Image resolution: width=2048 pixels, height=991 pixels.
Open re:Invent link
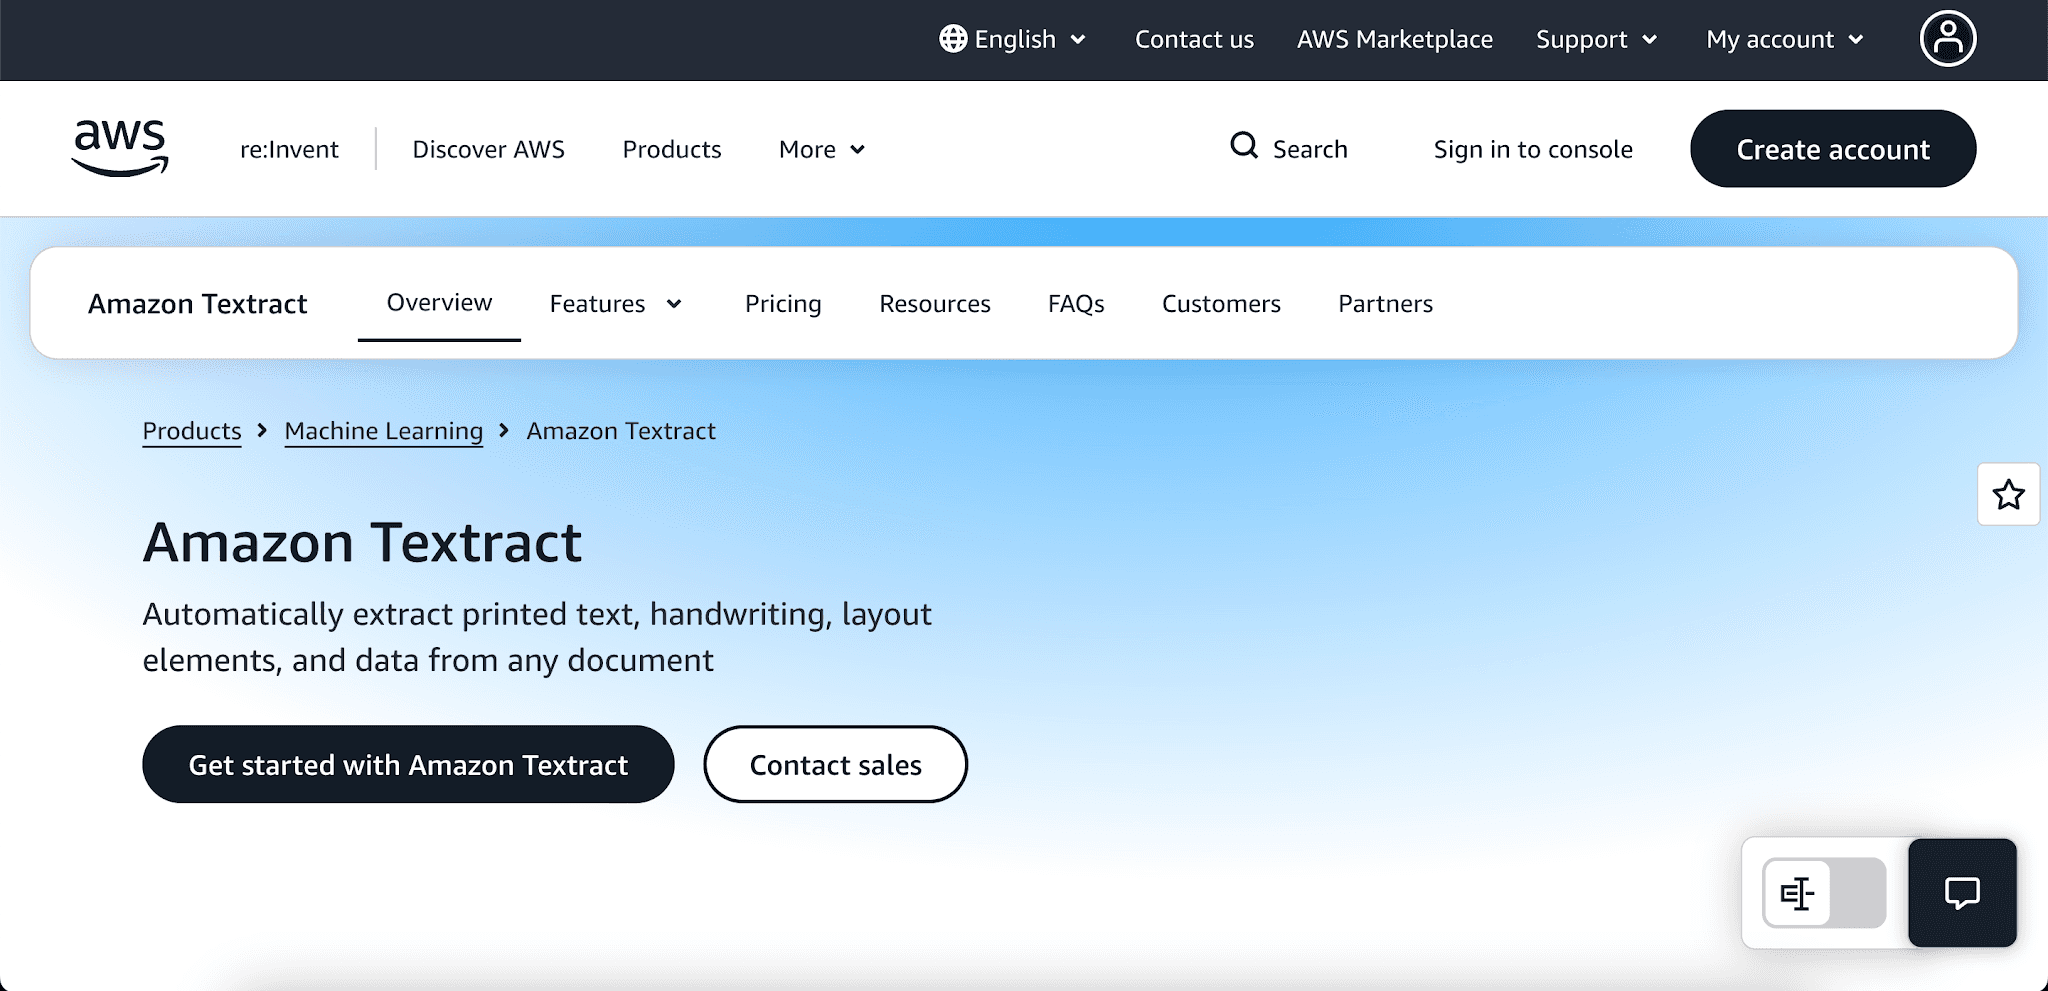[289, 149]
